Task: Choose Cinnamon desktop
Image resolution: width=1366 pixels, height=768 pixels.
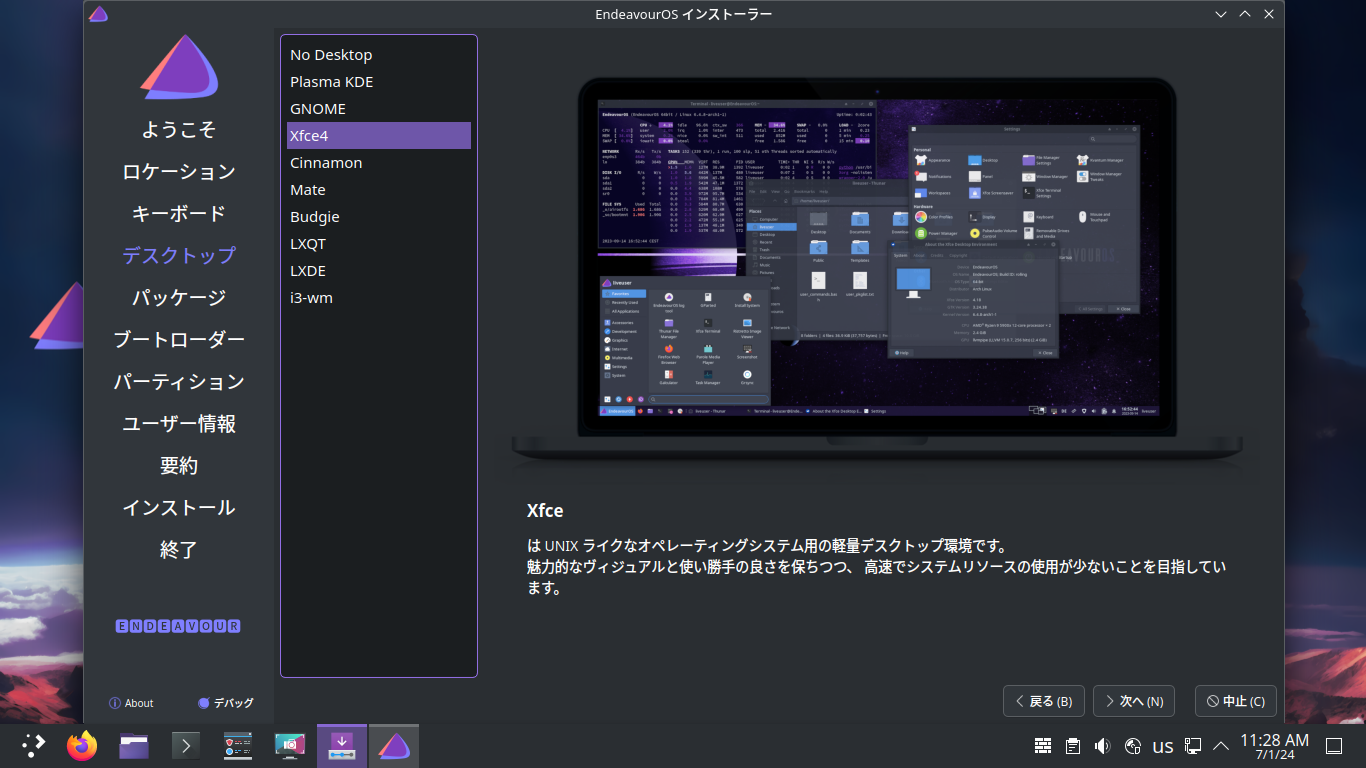Action: pyautogui.click(x=379, y=163)
